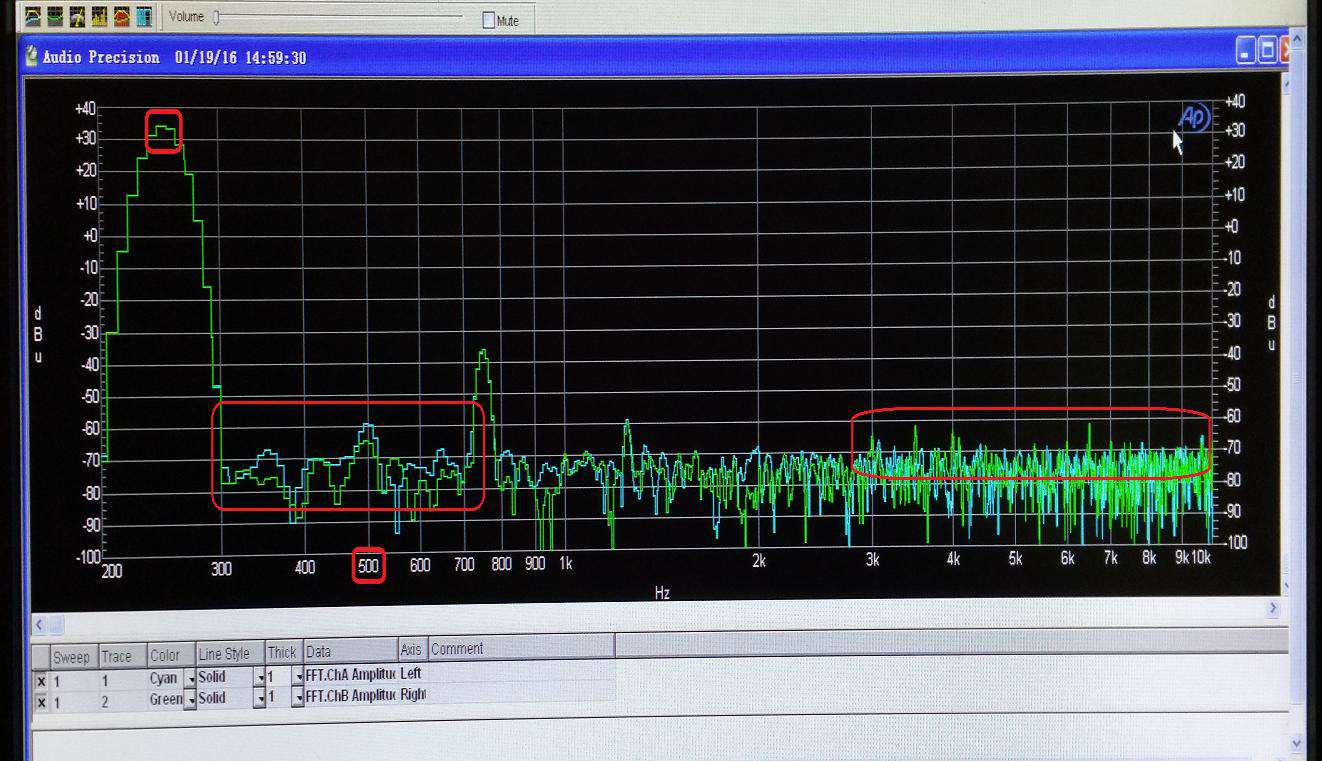Image resolution: width=1322 pixels, height=761 pixels.
Task: Click the Ap logo on the graph
Action: [1194, 118]
